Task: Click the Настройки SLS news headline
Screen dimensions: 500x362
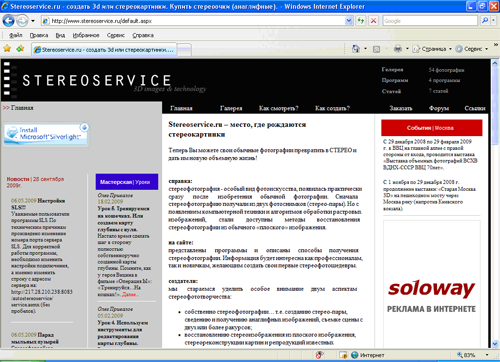Action: point(38,204)
